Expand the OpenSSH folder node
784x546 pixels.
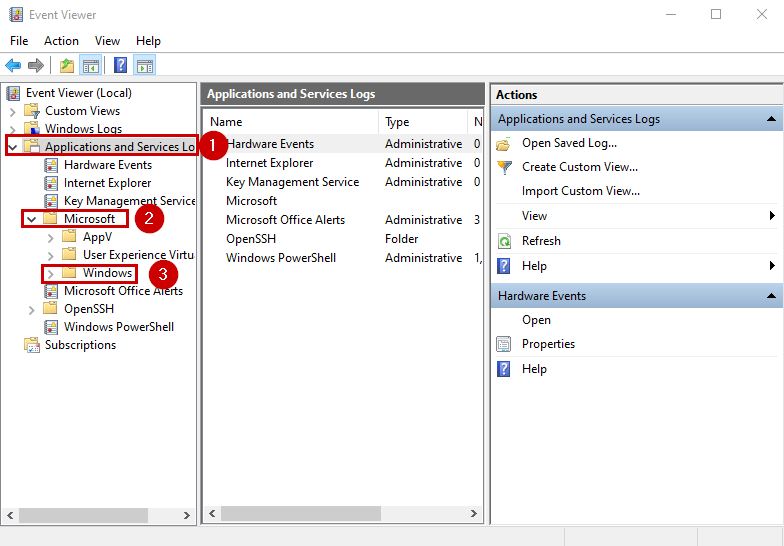(32, 310)
